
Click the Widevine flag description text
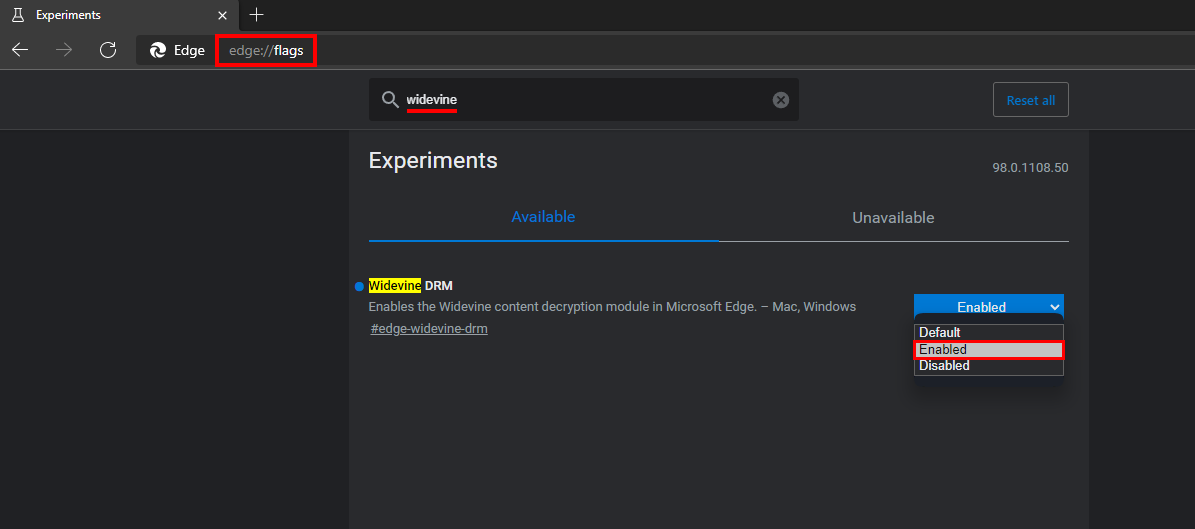[612, 306]
